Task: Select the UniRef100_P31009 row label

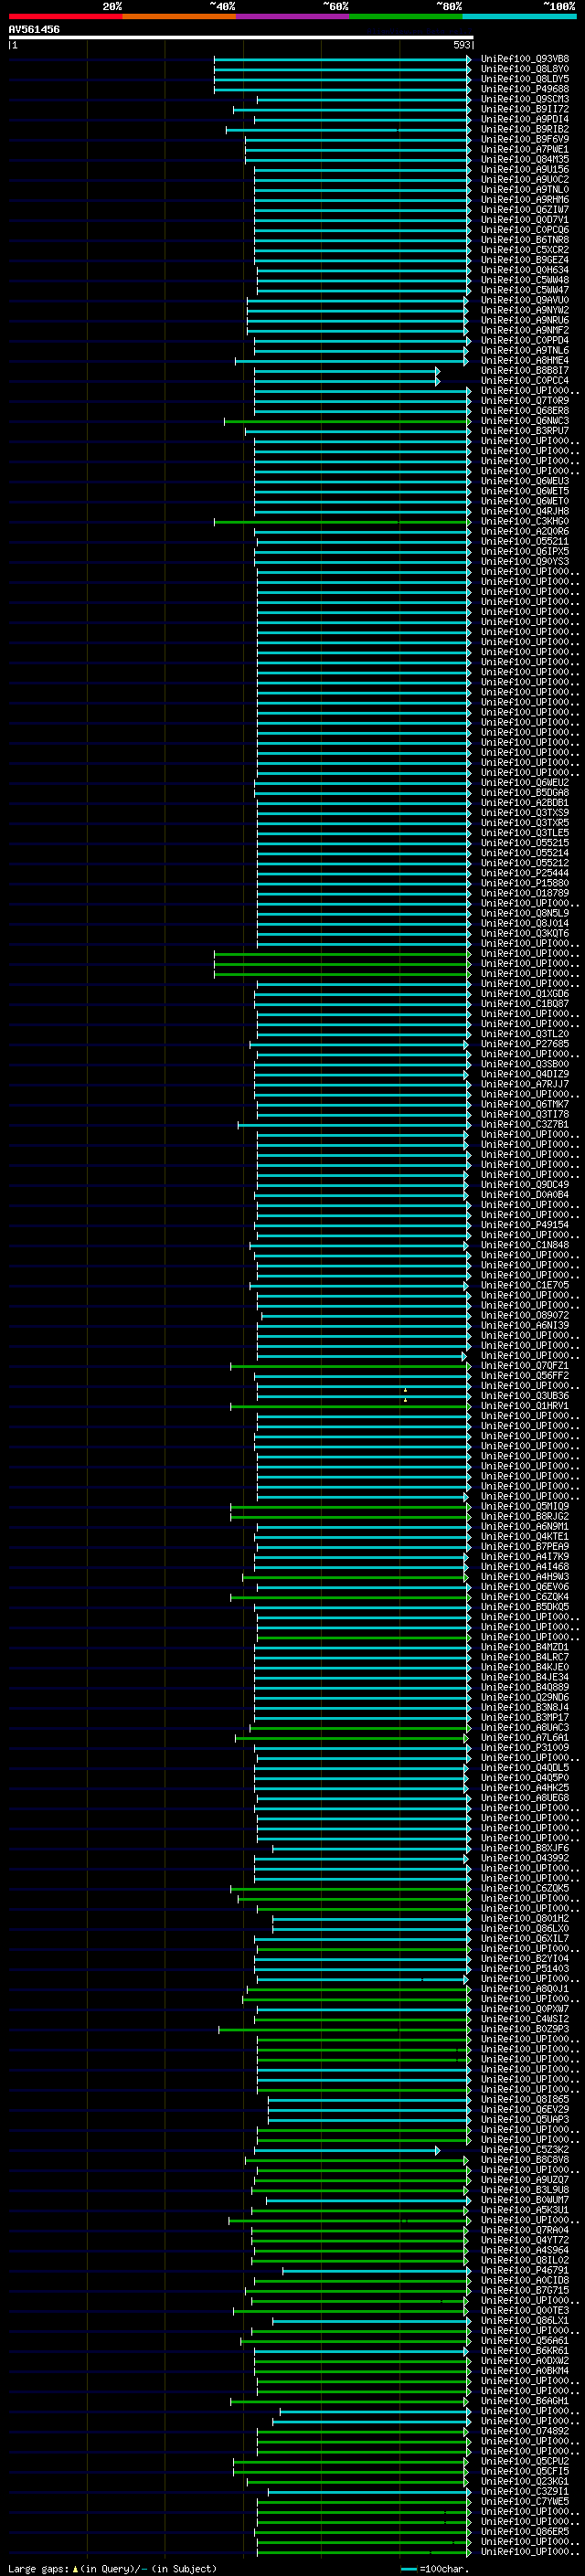Action: click(x=525, y=1748)
